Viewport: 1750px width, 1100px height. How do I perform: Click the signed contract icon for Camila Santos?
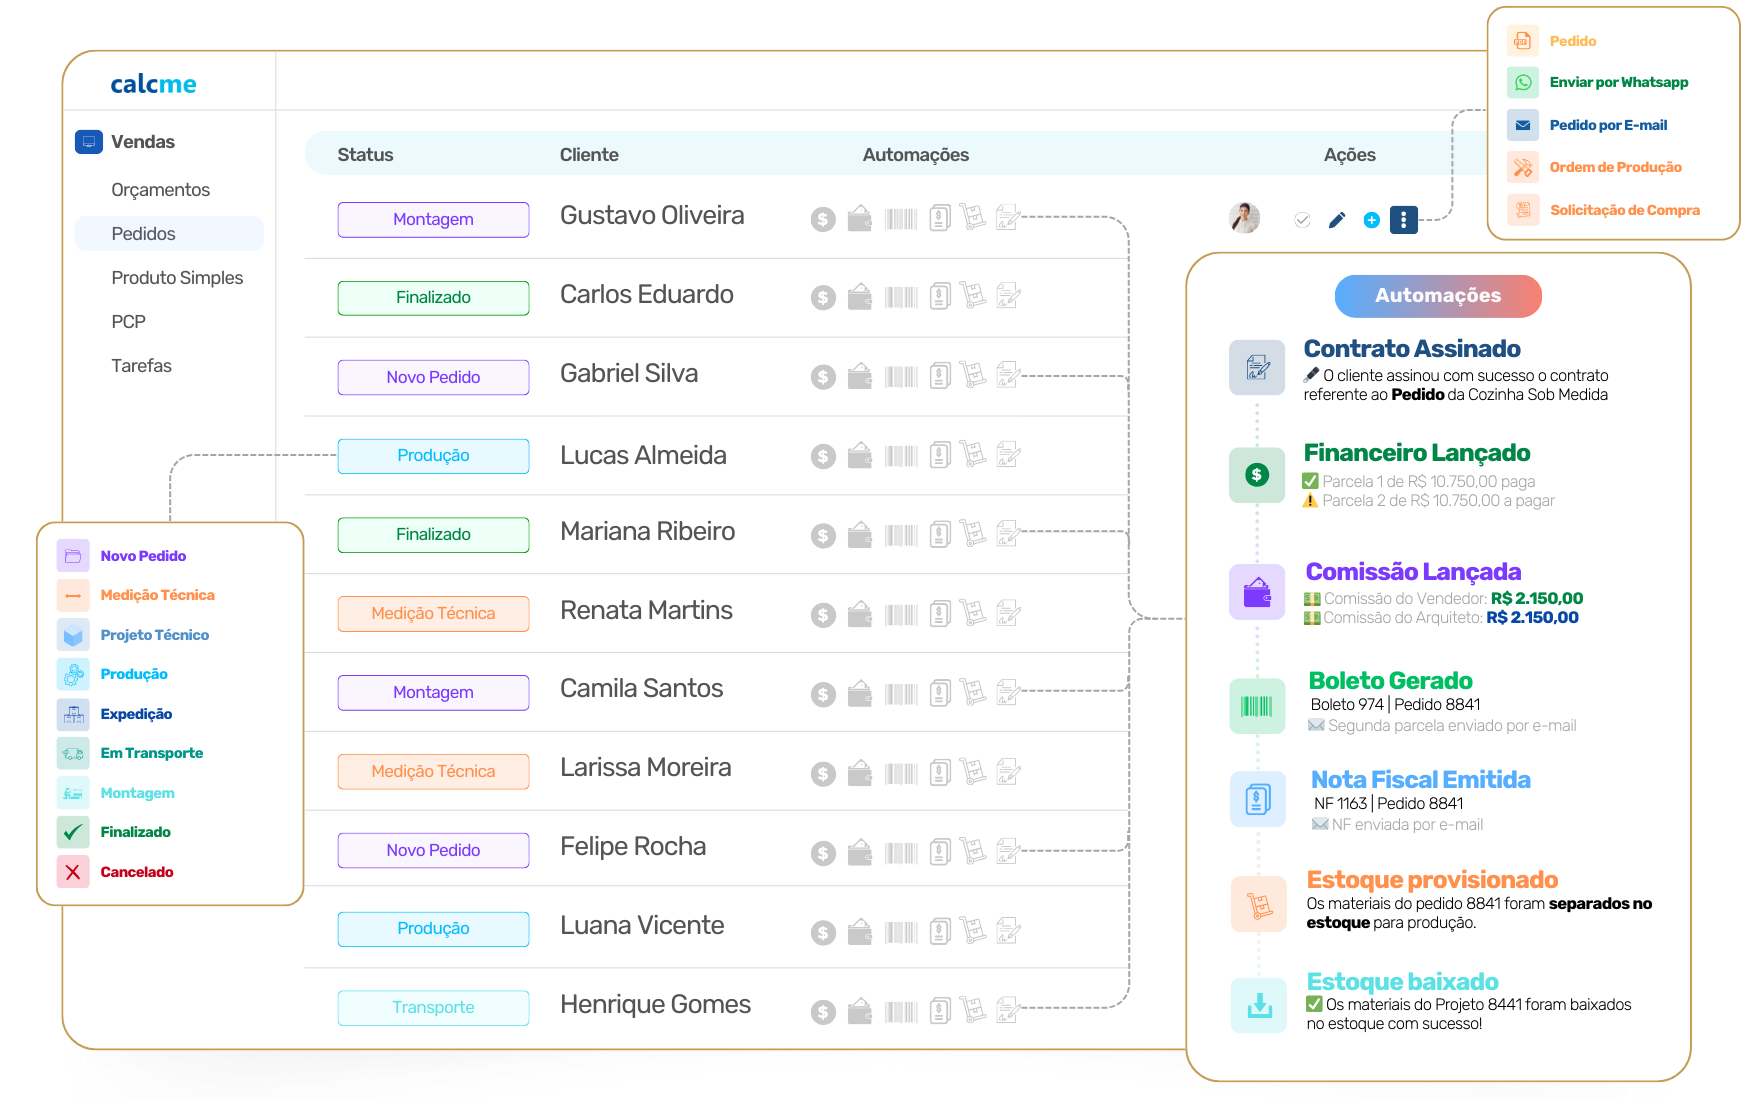point(1008,691)
